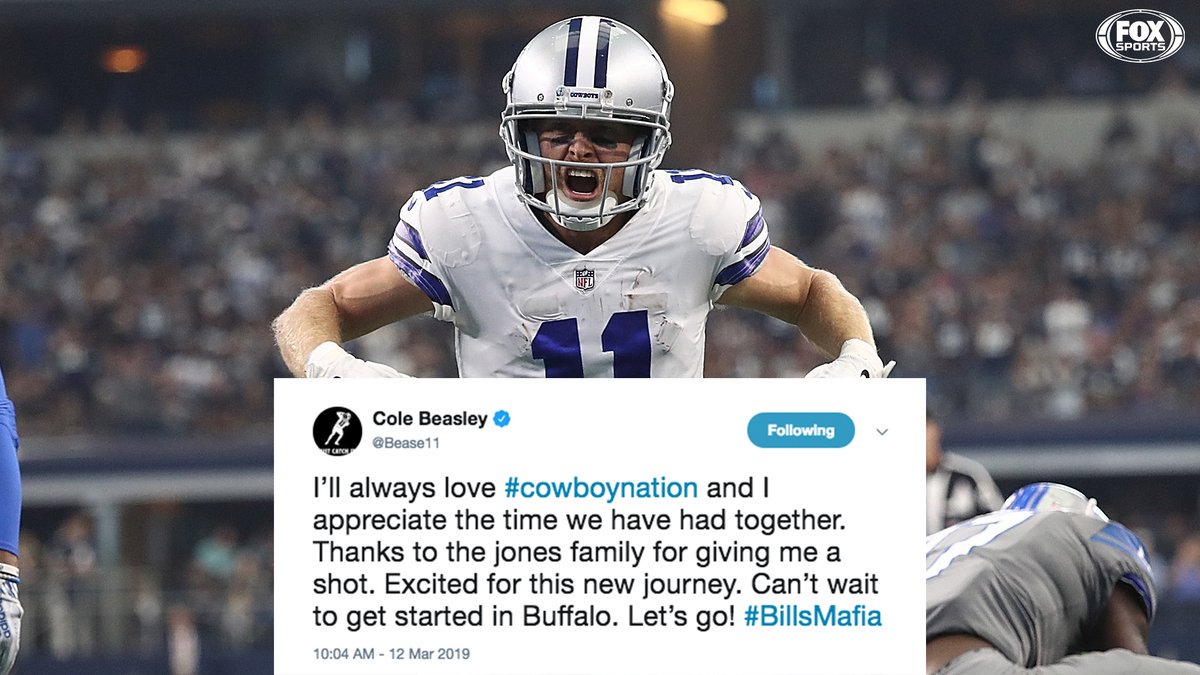Open the #cowboynation hashtag
This screenshot has width=1200, height=675.
tap(601, 488)
